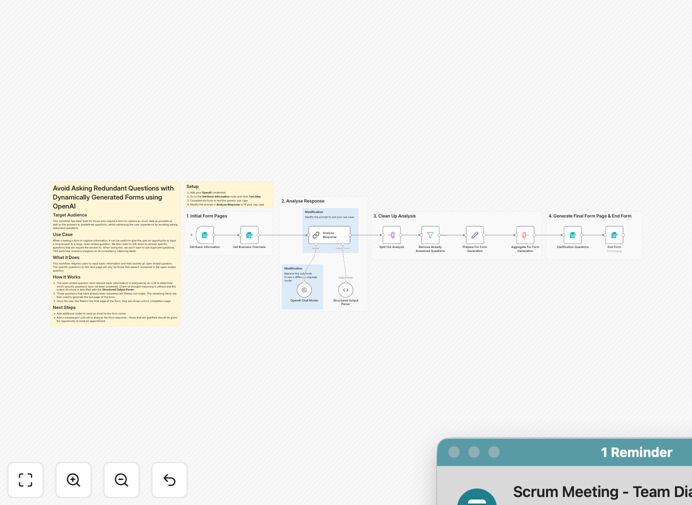Click the 'How it Works' heading in sticky note

point(67,277)
